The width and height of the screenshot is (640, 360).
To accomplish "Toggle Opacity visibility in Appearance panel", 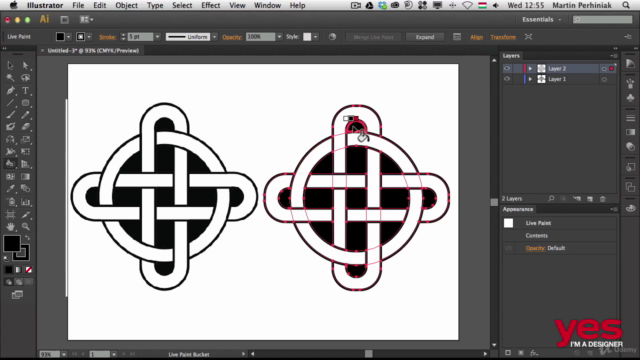I will [x=508, y=248].
